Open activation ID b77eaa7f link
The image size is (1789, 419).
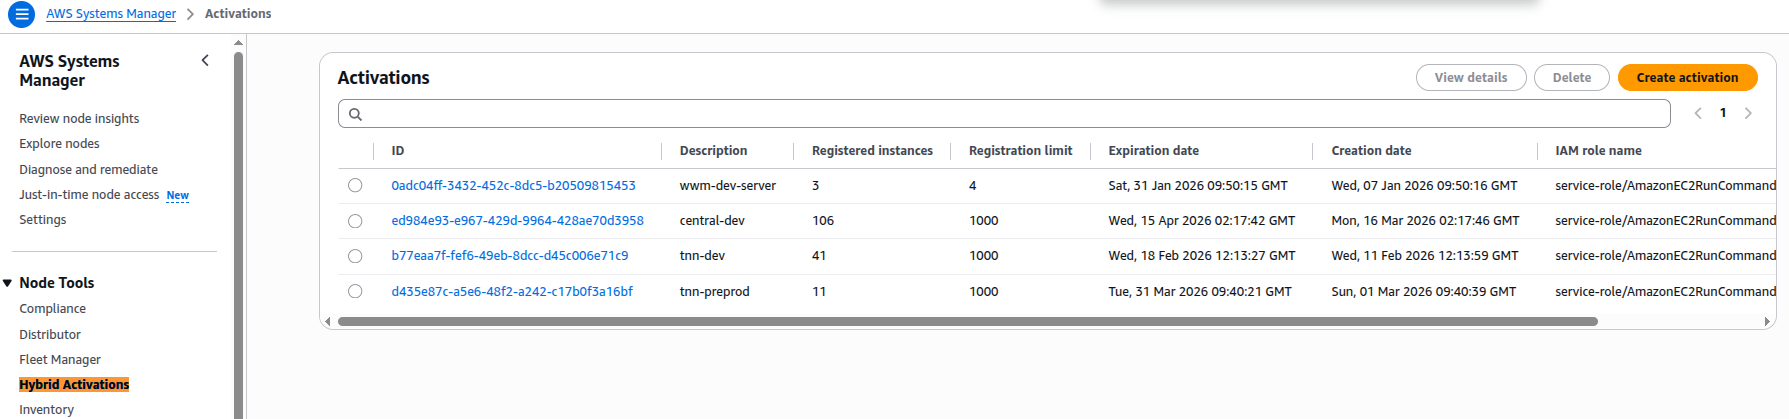[x=509, y=256]
